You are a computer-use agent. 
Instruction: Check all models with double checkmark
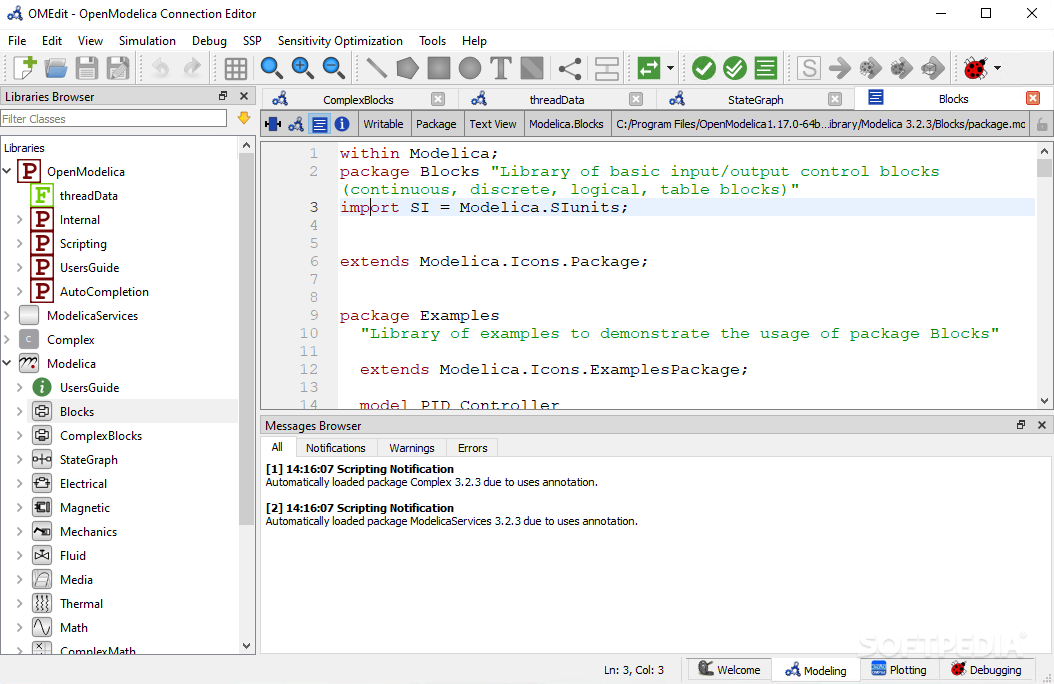coord(735,68)
